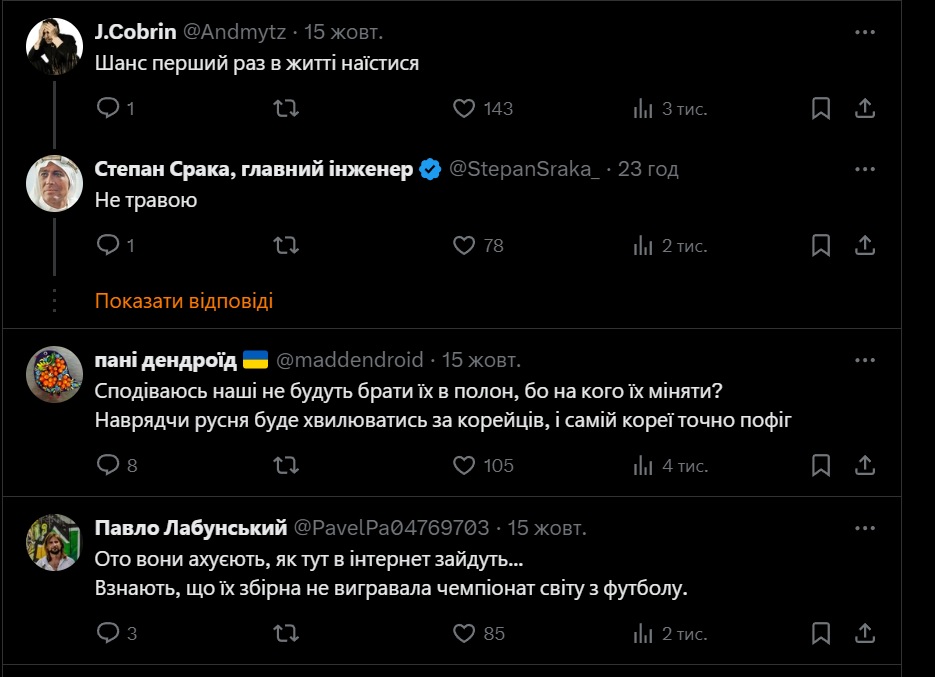Viewport: 935px width, 677px height.
Task: Reply to пані дендроїд's tweet with 8 replies
Action: [108, 465]
